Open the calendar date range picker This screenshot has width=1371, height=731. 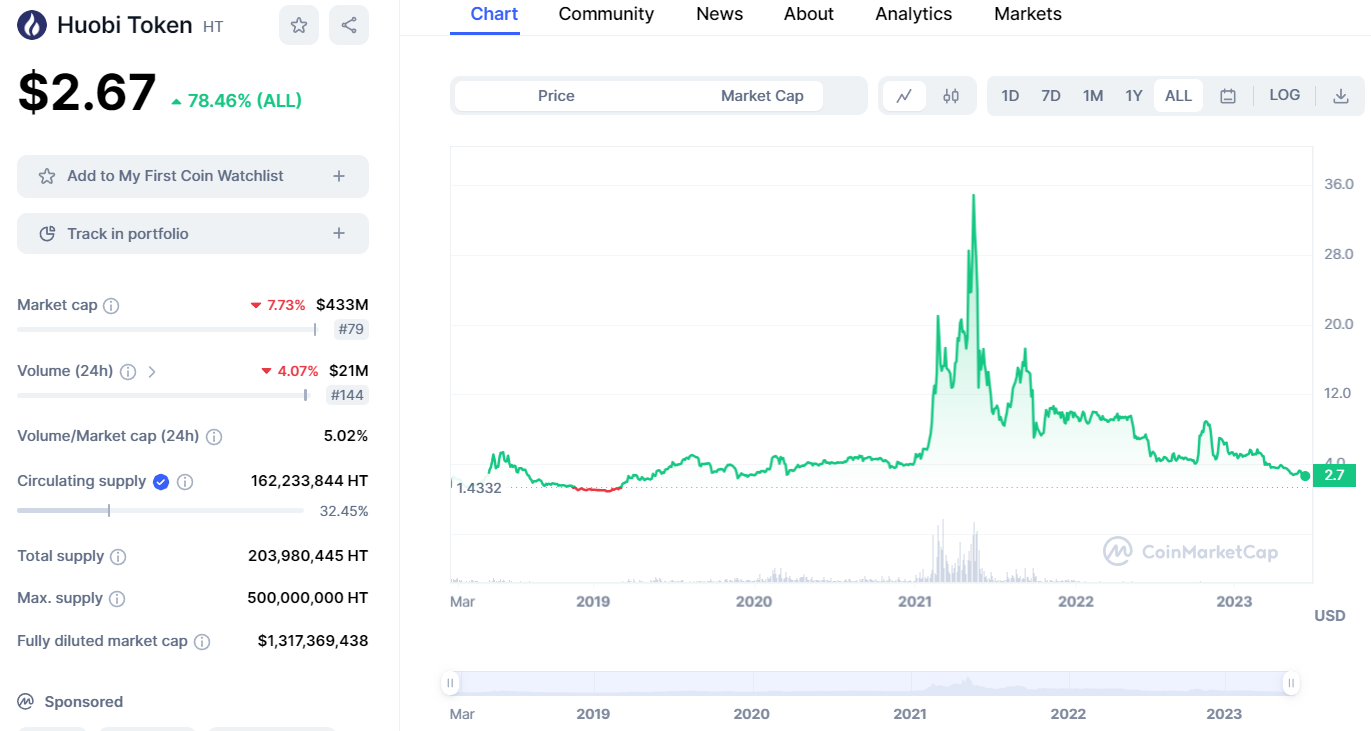pos(1228,96)
